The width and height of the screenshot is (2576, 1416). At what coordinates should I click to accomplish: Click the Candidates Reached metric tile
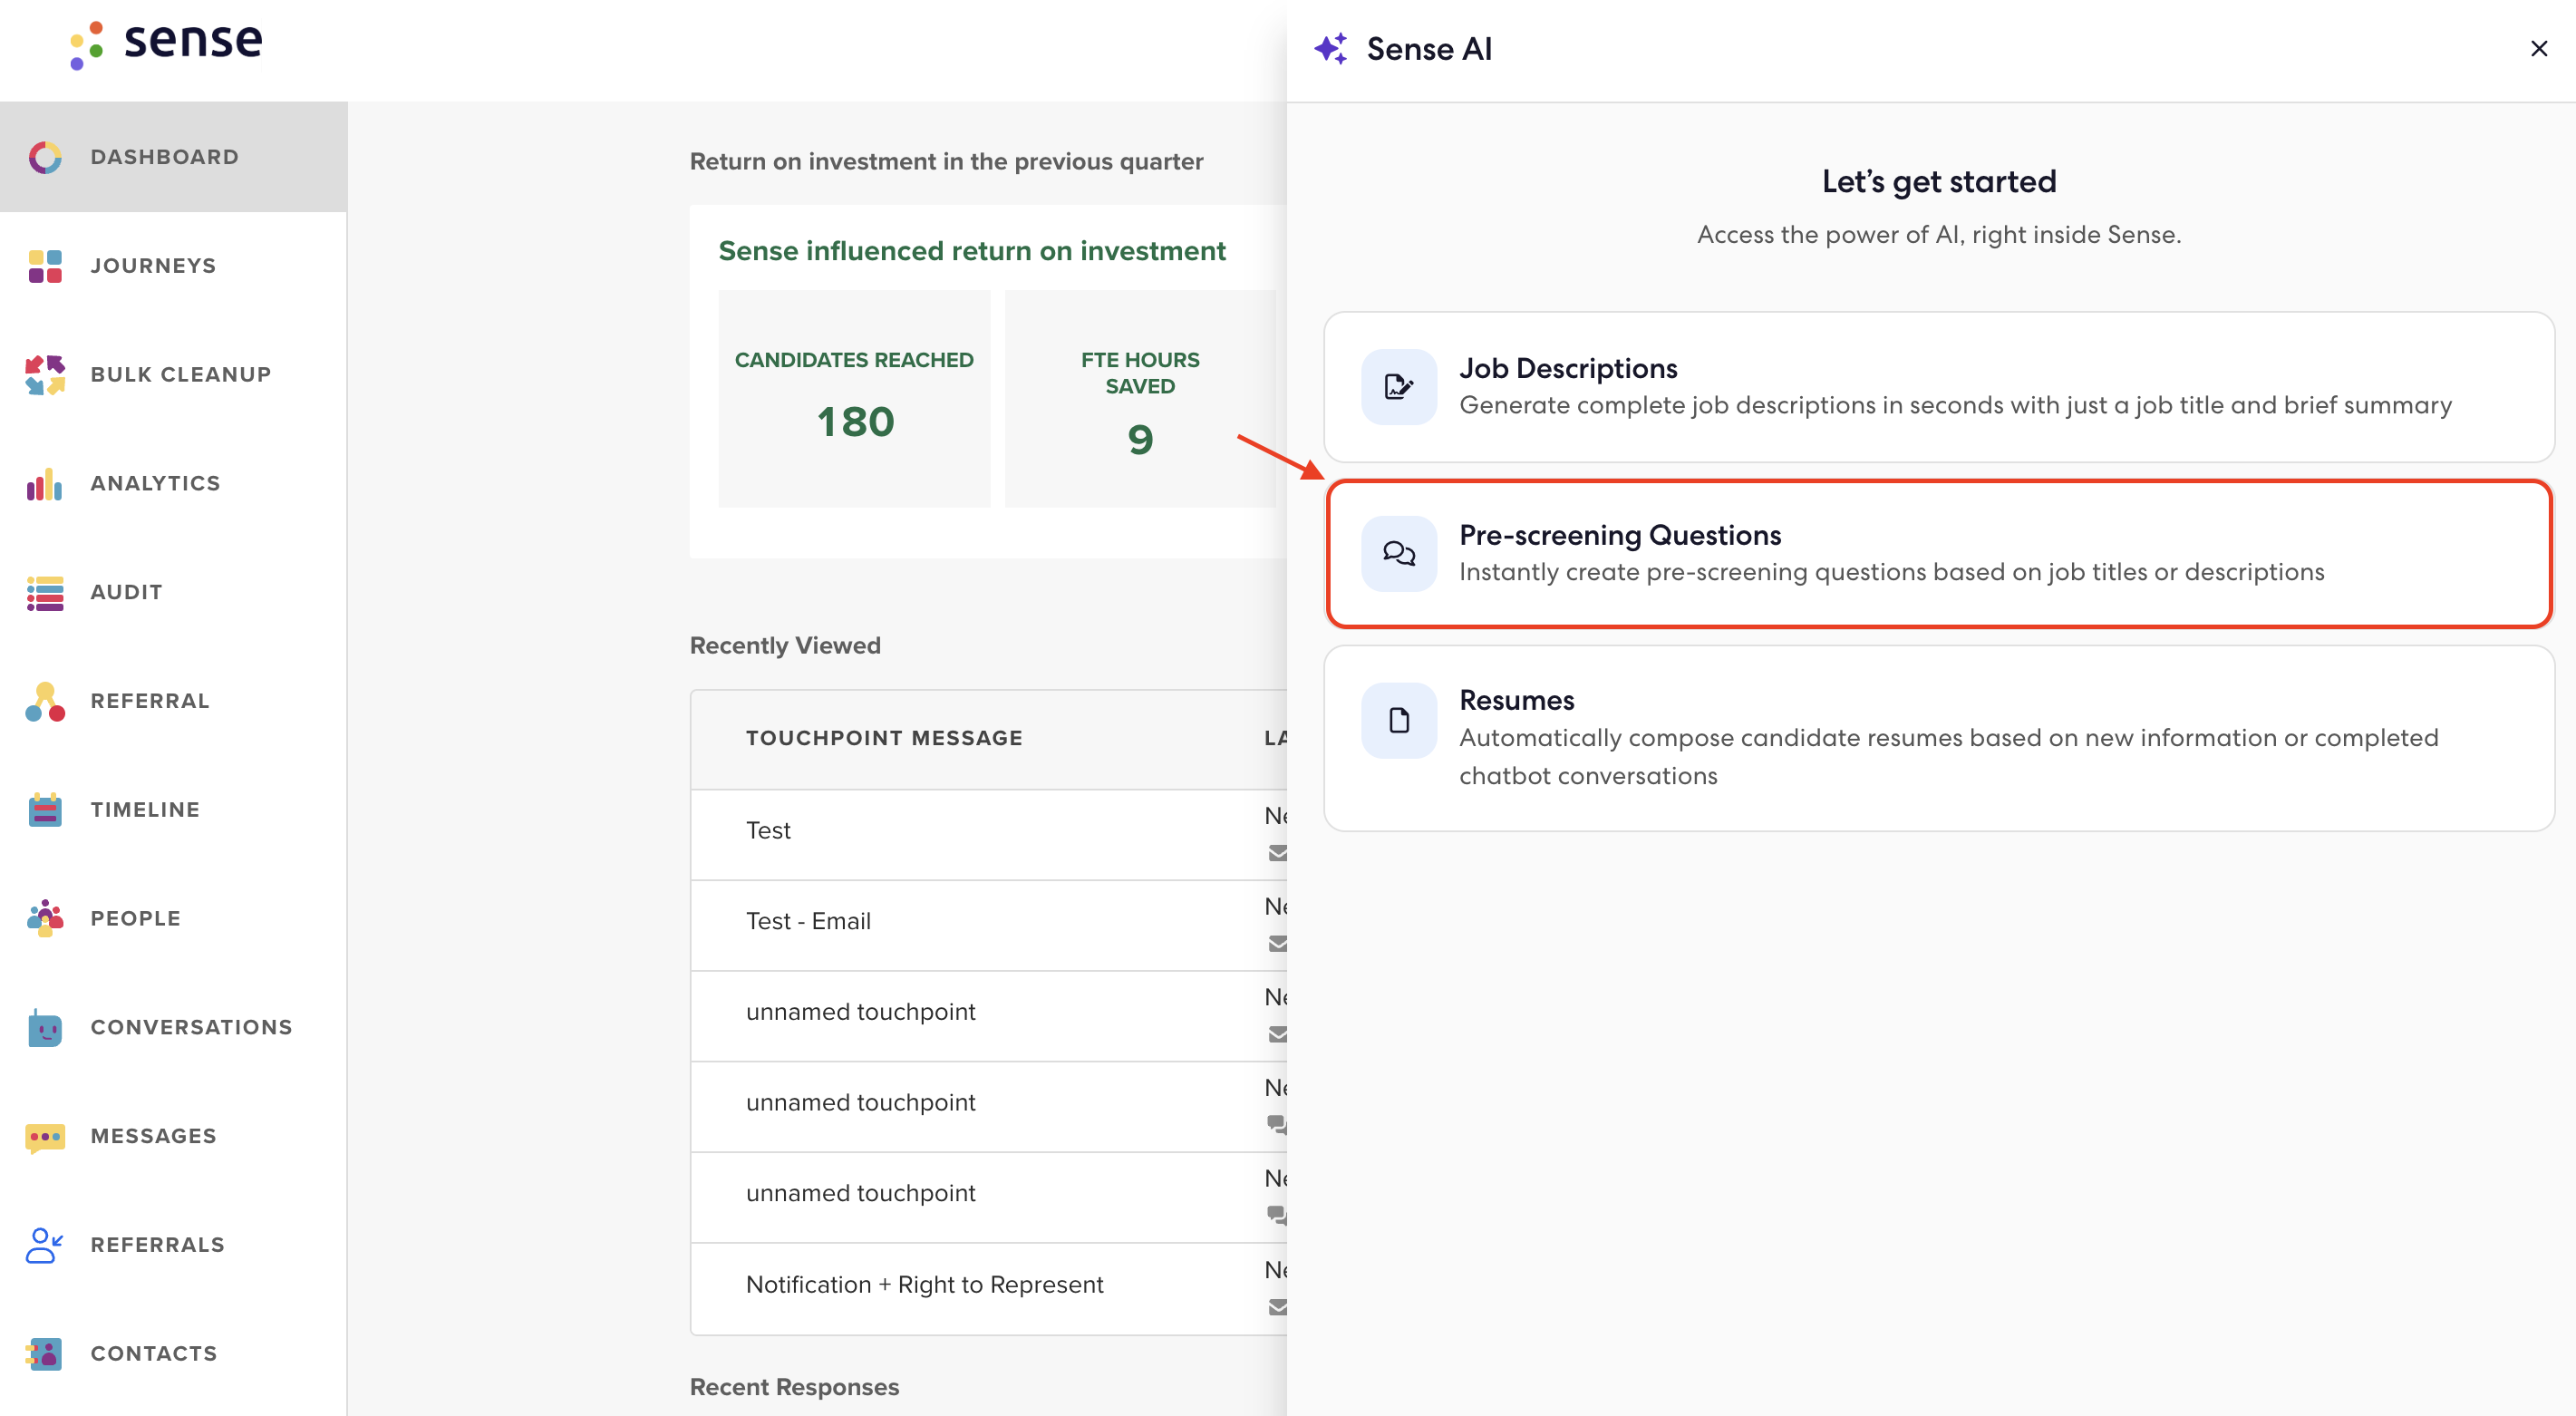854,399
